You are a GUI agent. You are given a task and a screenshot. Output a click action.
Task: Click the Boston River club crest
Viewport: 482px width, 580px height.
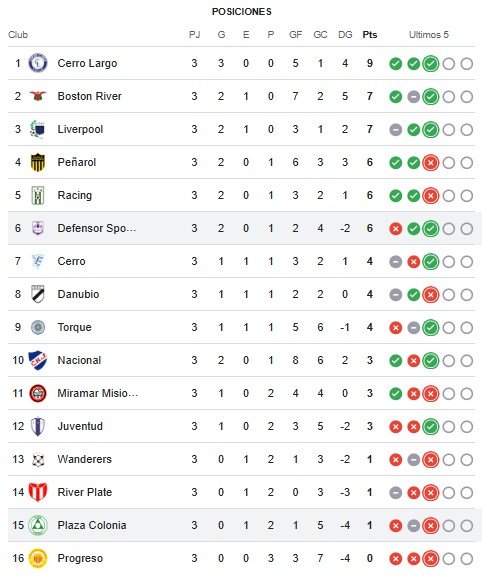point(38,96)
